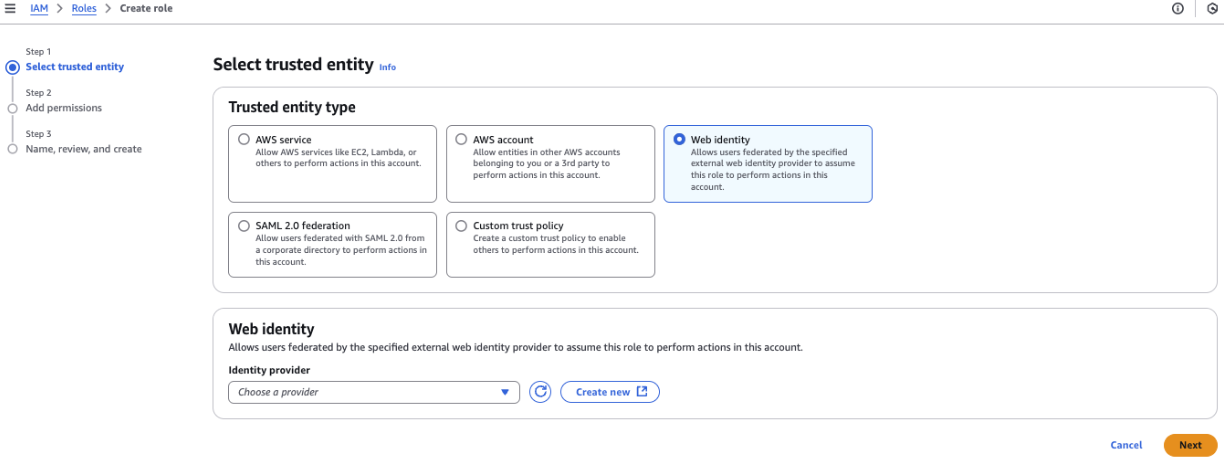Viewport: 1224px width, 467px height.
Task: Select the Web identity radio option
Action: (680, 140)
